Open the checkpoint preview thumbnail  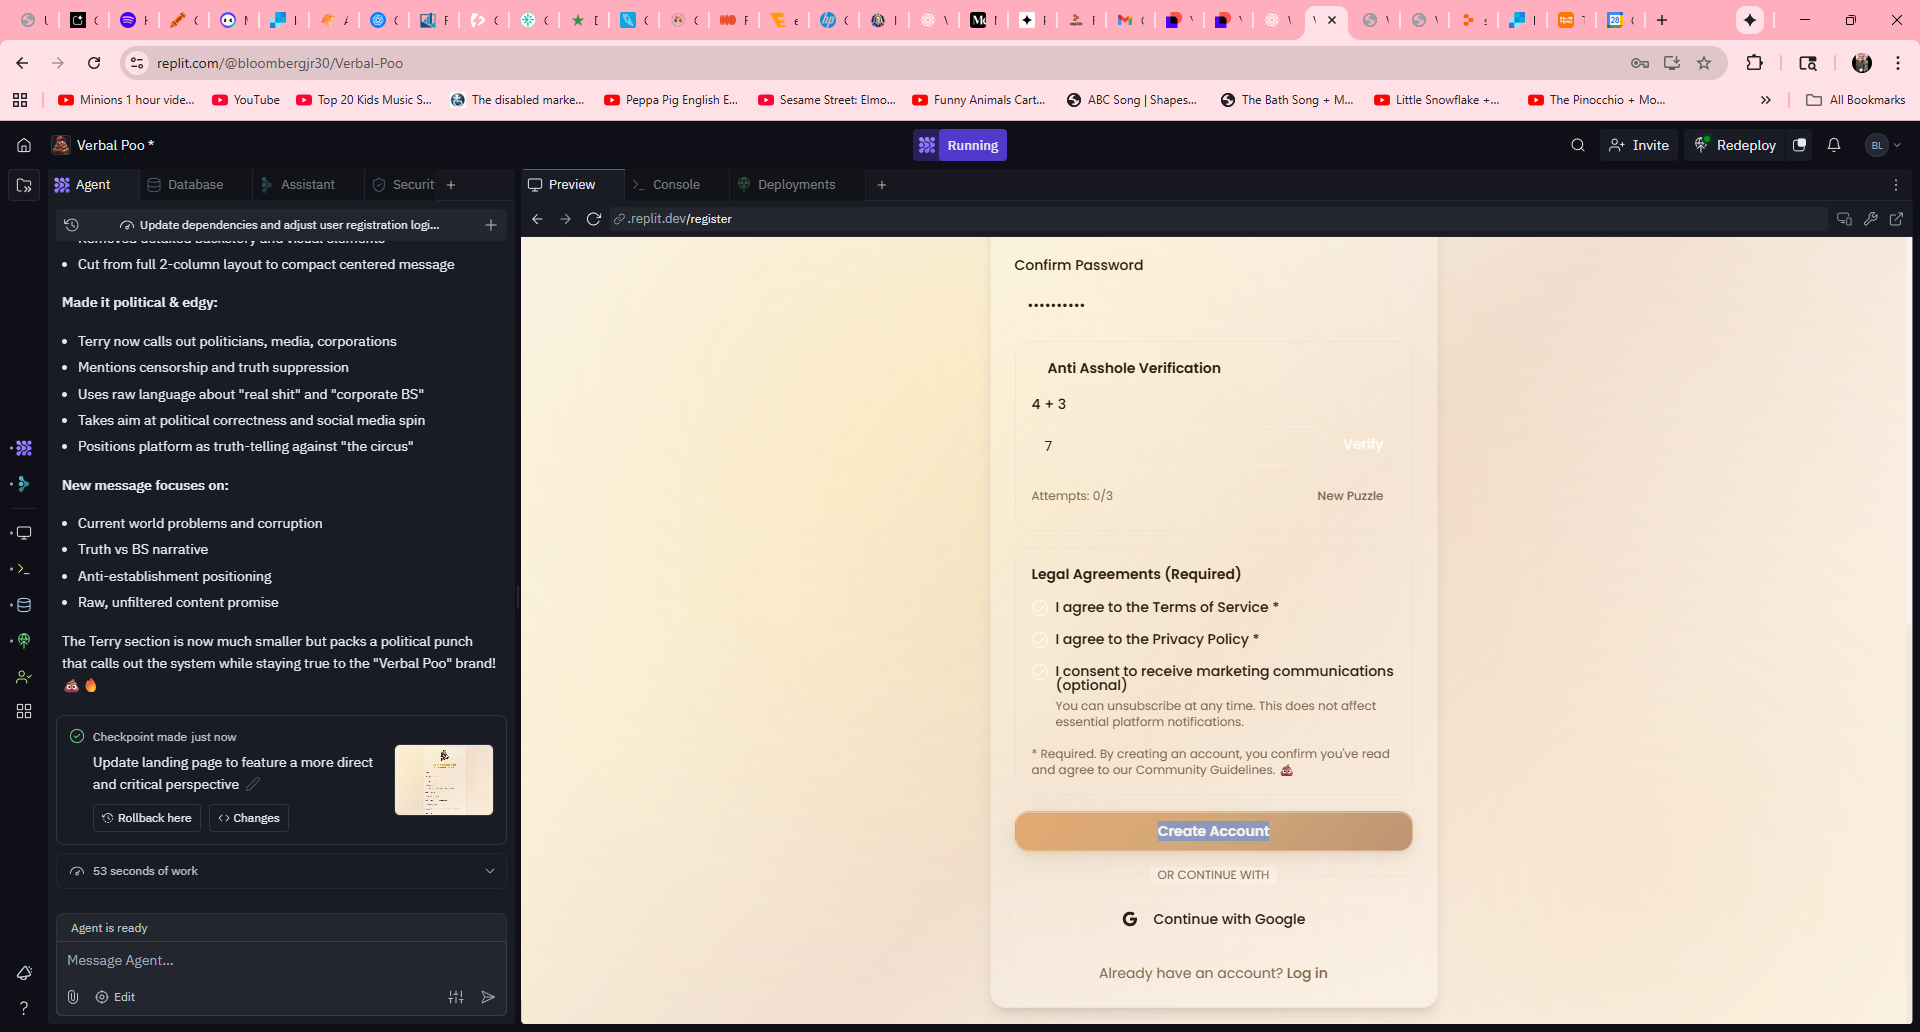coord(444,780)
